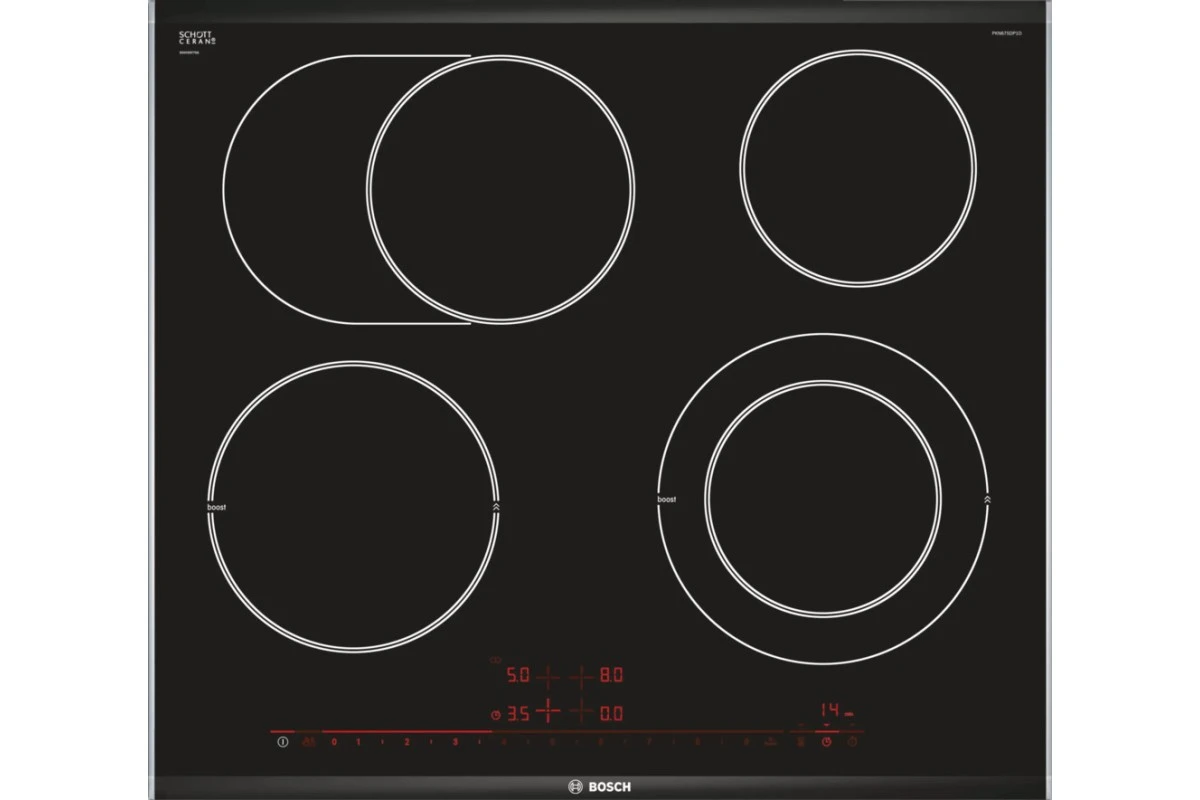Set power slider to level 1
This screenshot has width=1200, height=800.
click(x=357, y=742)
